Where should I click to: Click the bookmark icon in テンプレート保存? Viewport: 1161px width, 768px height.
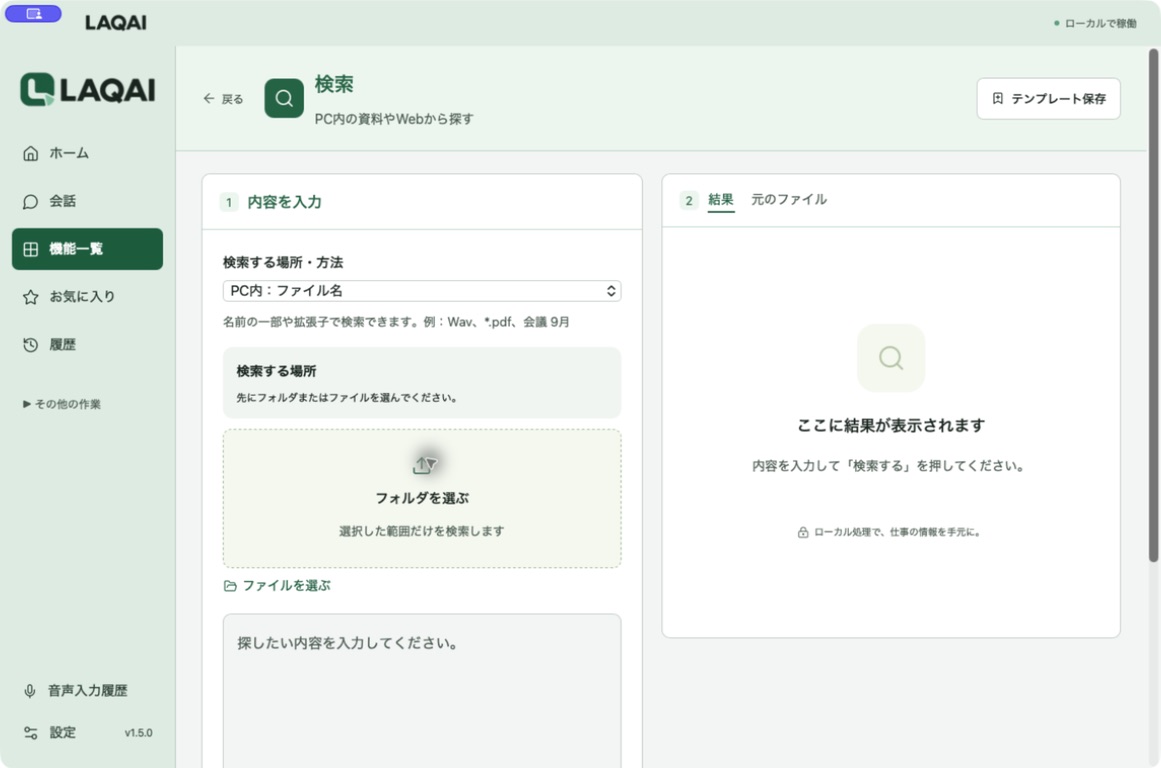(x=997, y=98)
